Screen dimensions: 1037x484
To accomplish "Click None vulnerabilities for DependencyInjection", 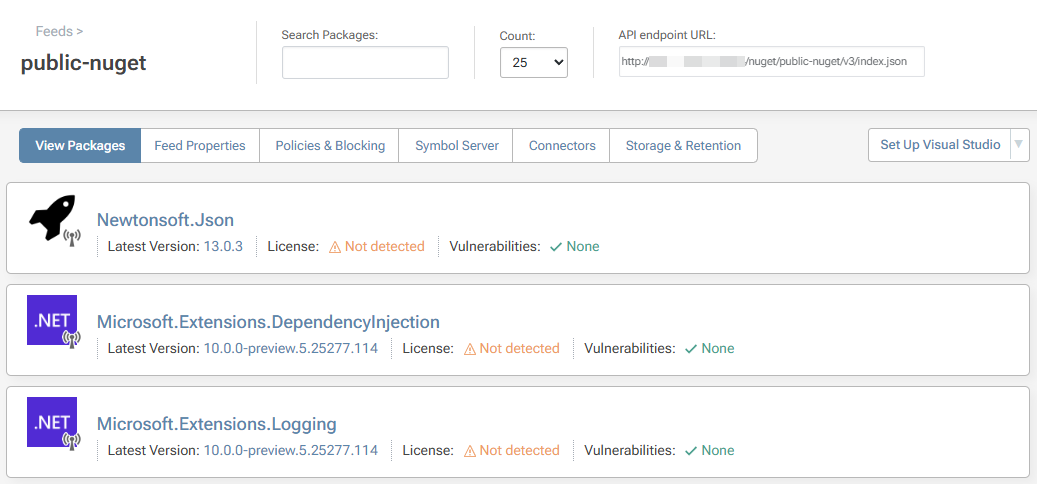I will pos(718,348).
